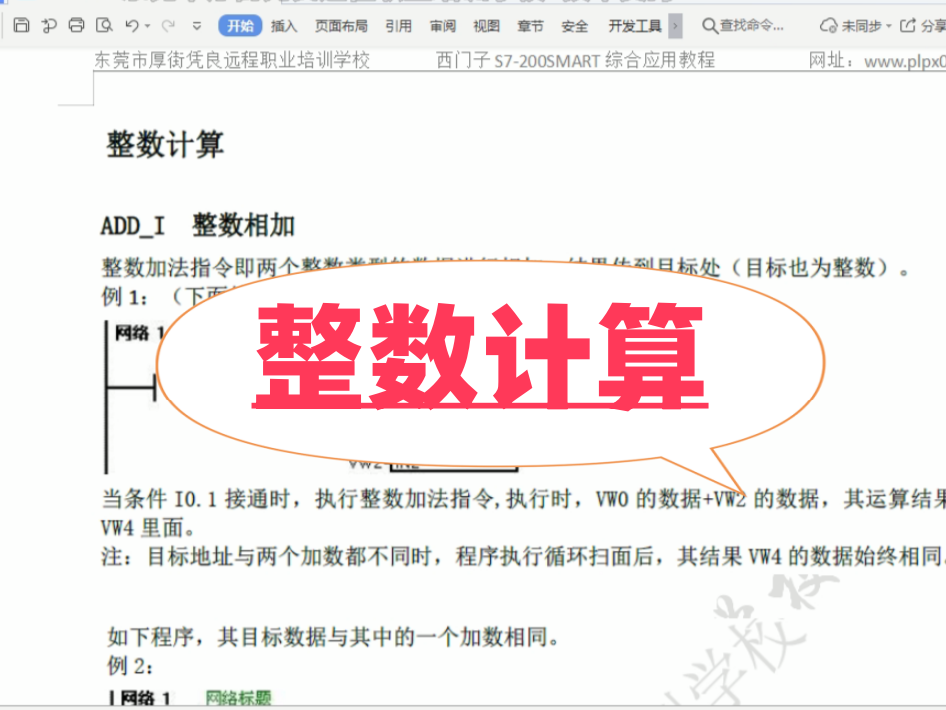Open the 章节 tab
946x710 pixels.
531,26
